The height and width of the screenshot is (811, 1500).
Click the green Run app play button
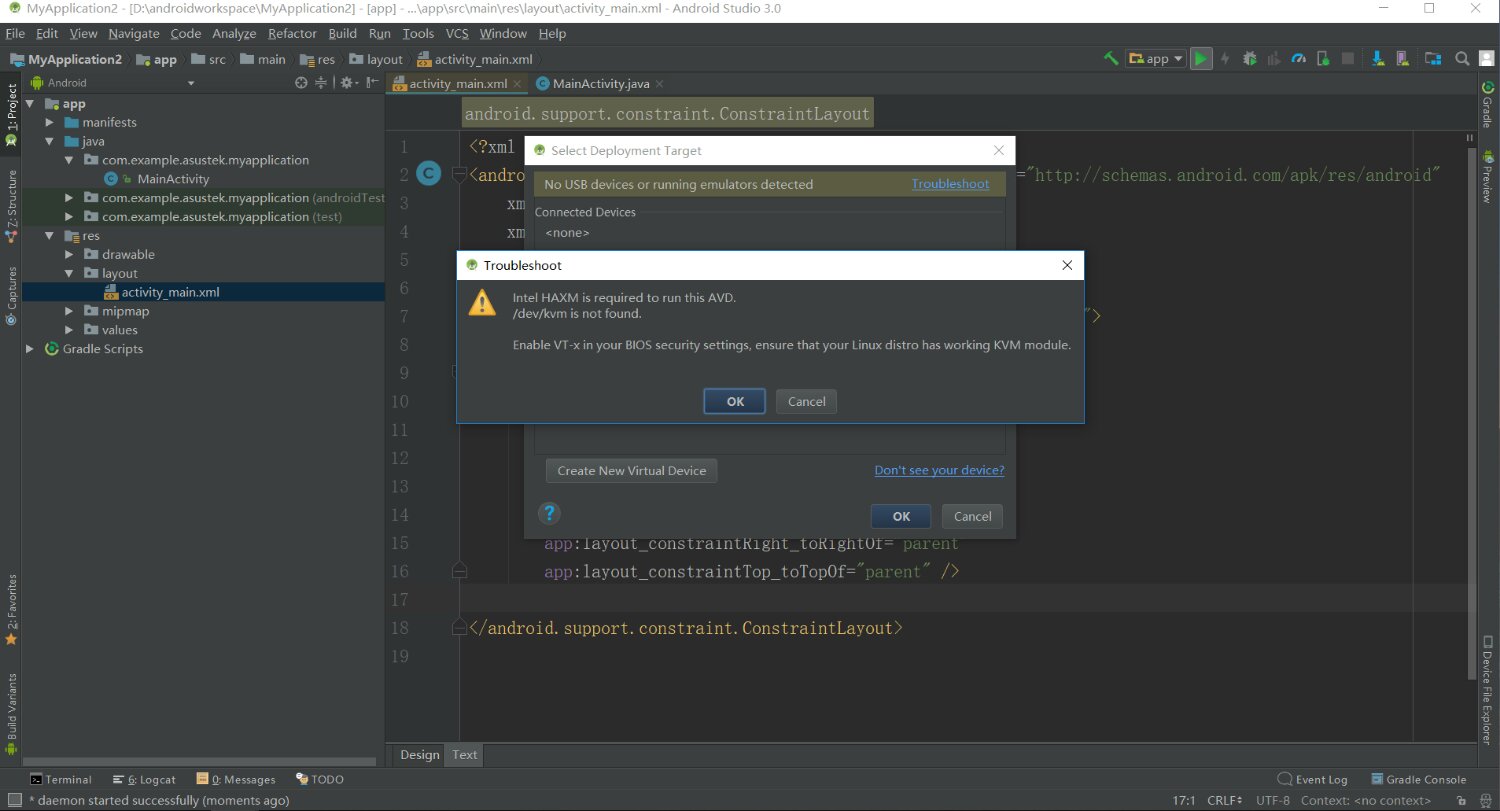pyautogui.click(x=1201, y=59)
